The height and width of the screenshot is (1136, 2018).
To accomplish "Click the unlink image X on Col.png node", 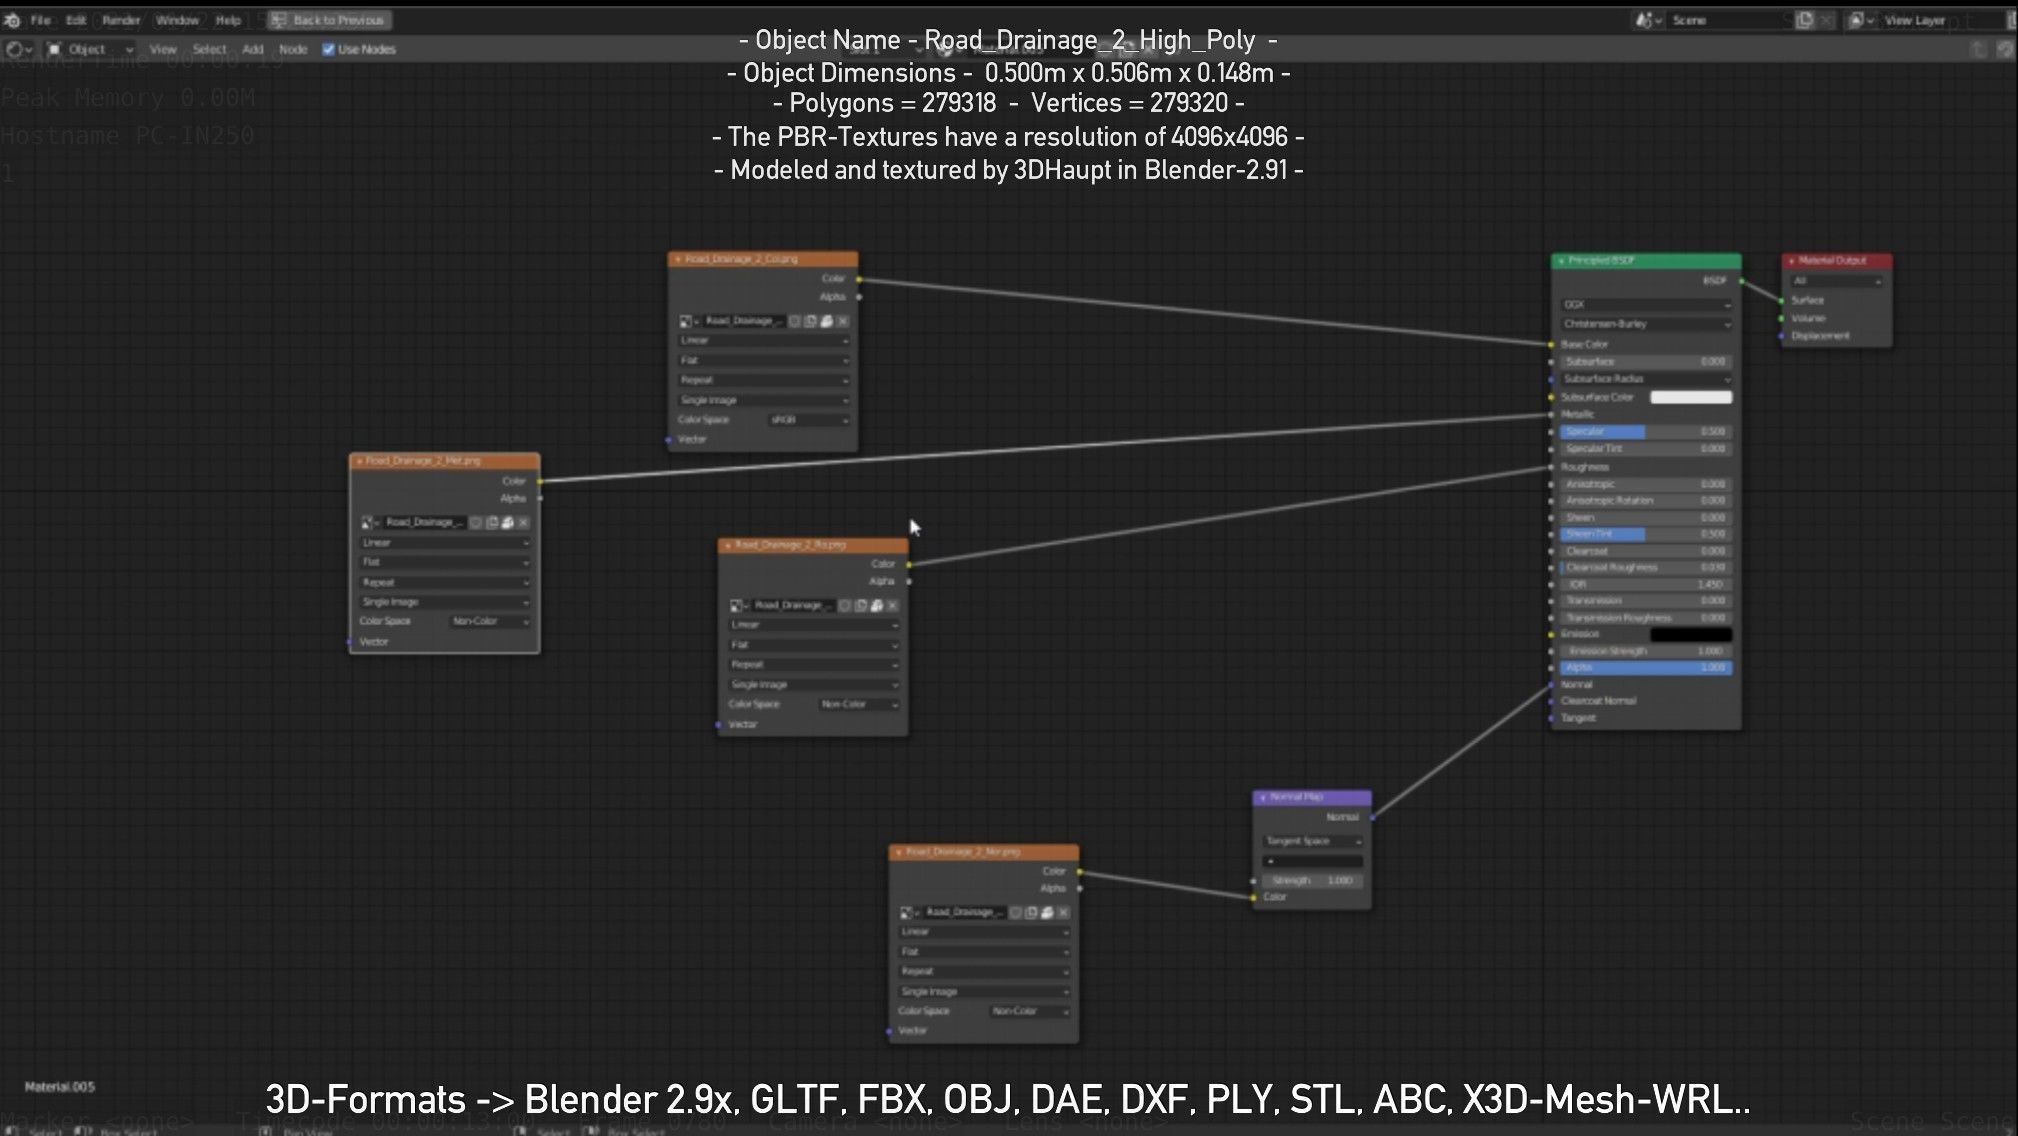I will coord(843,321).
